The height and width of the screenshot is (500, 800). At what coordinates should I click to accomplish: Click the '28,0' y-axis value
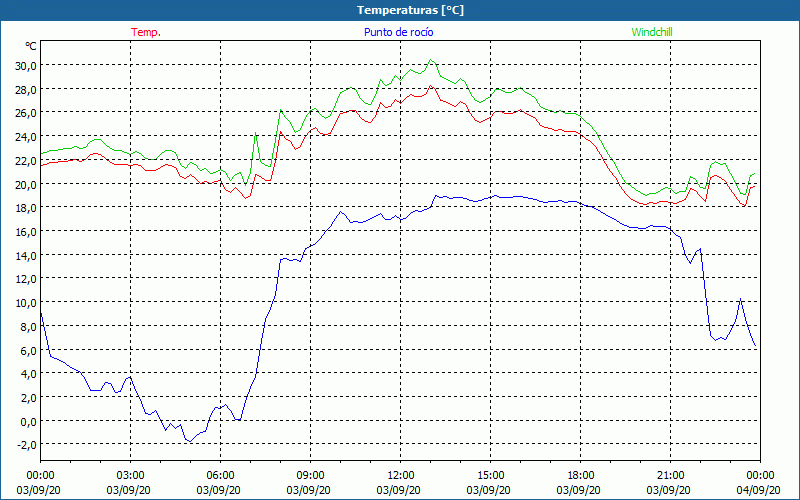click(x=26, y=89)
